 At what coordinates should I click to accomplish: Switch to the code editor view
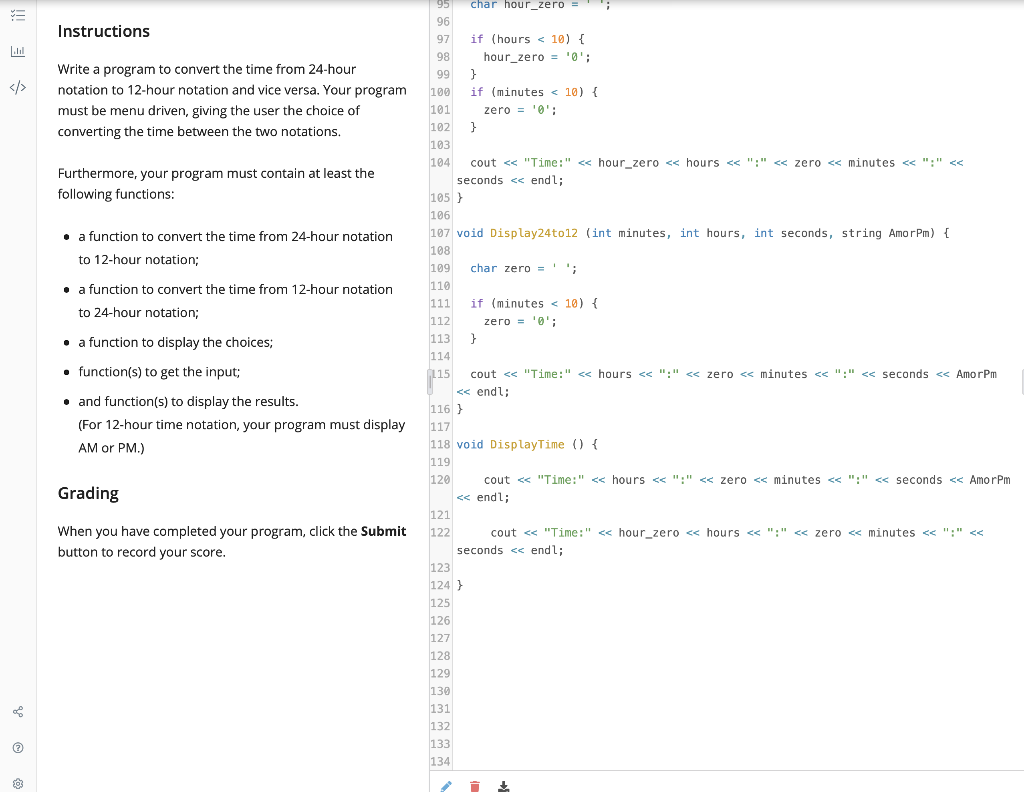tap(17, 87)
